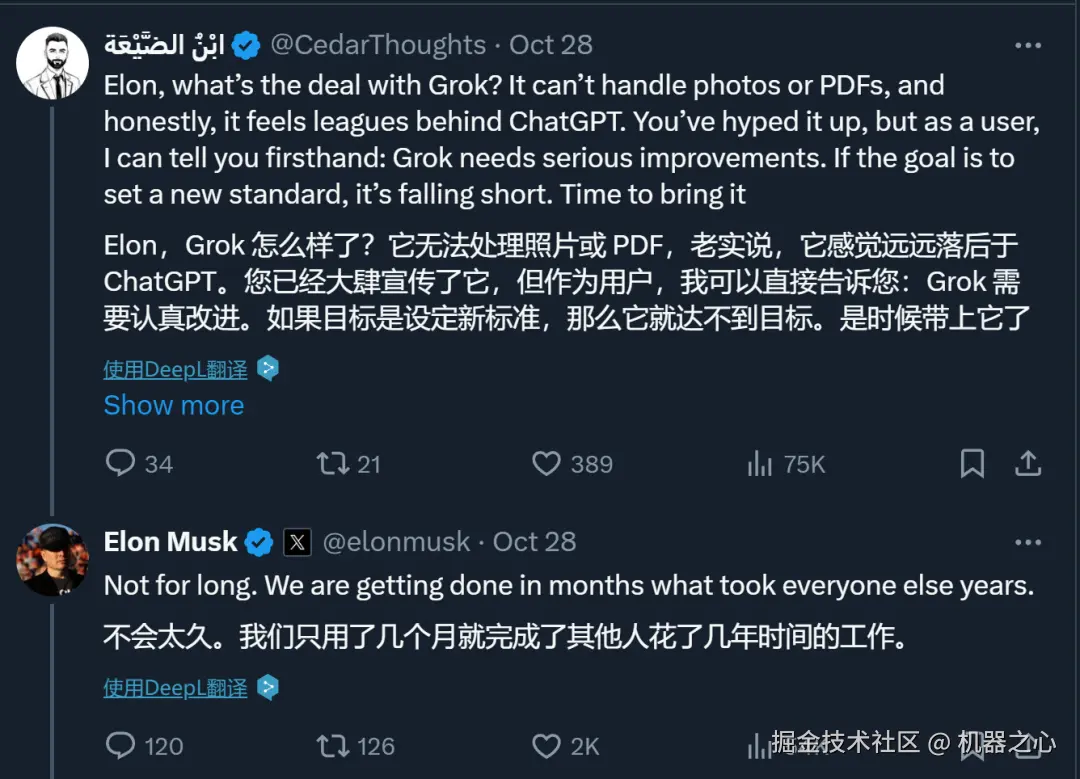Click Elon Musk's blue verified checkmark

[x=259, y=542]
